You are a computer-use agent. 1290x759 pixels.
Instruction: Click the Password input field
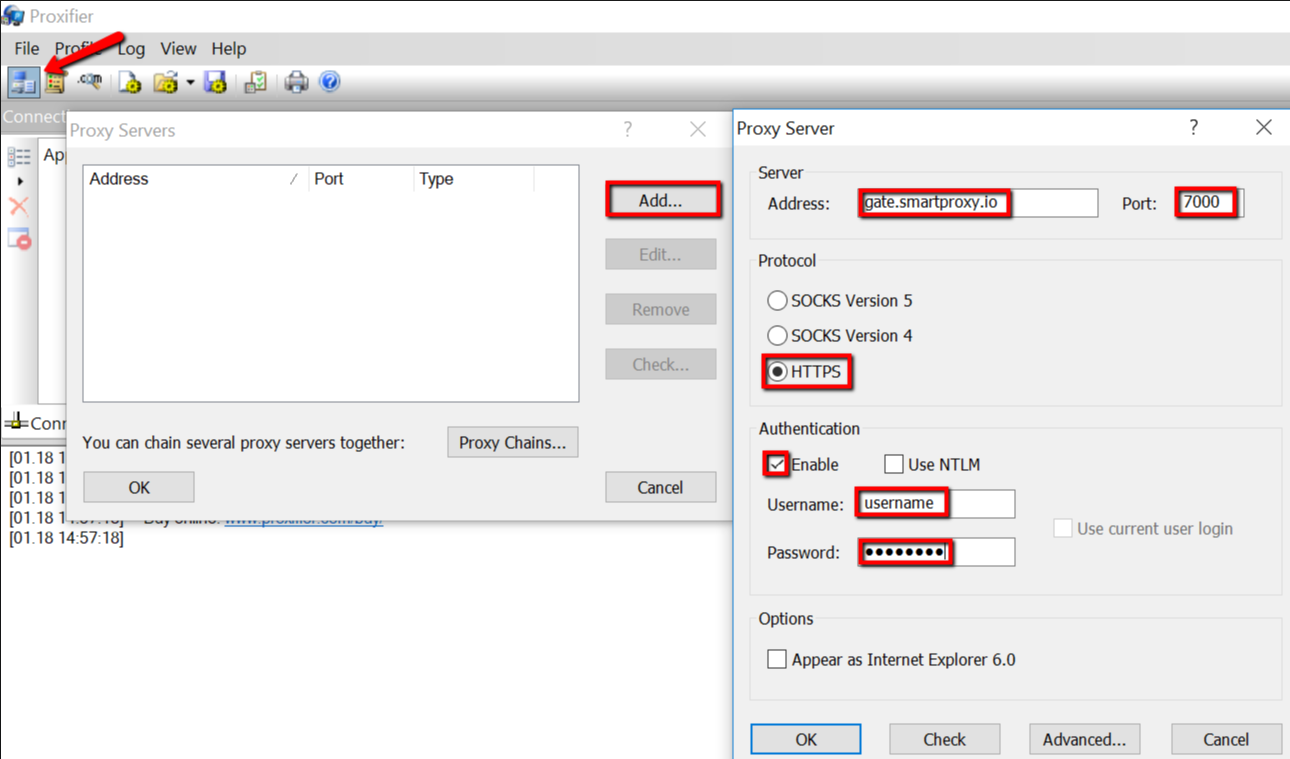[935, 552]
